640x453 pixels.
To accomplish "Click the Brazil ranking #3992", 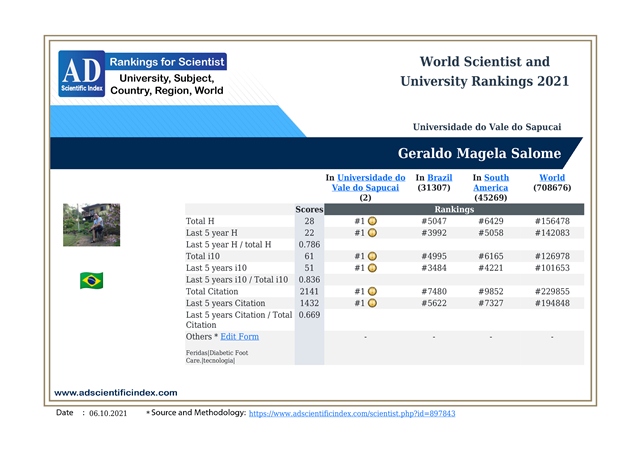I will (434, 233).
